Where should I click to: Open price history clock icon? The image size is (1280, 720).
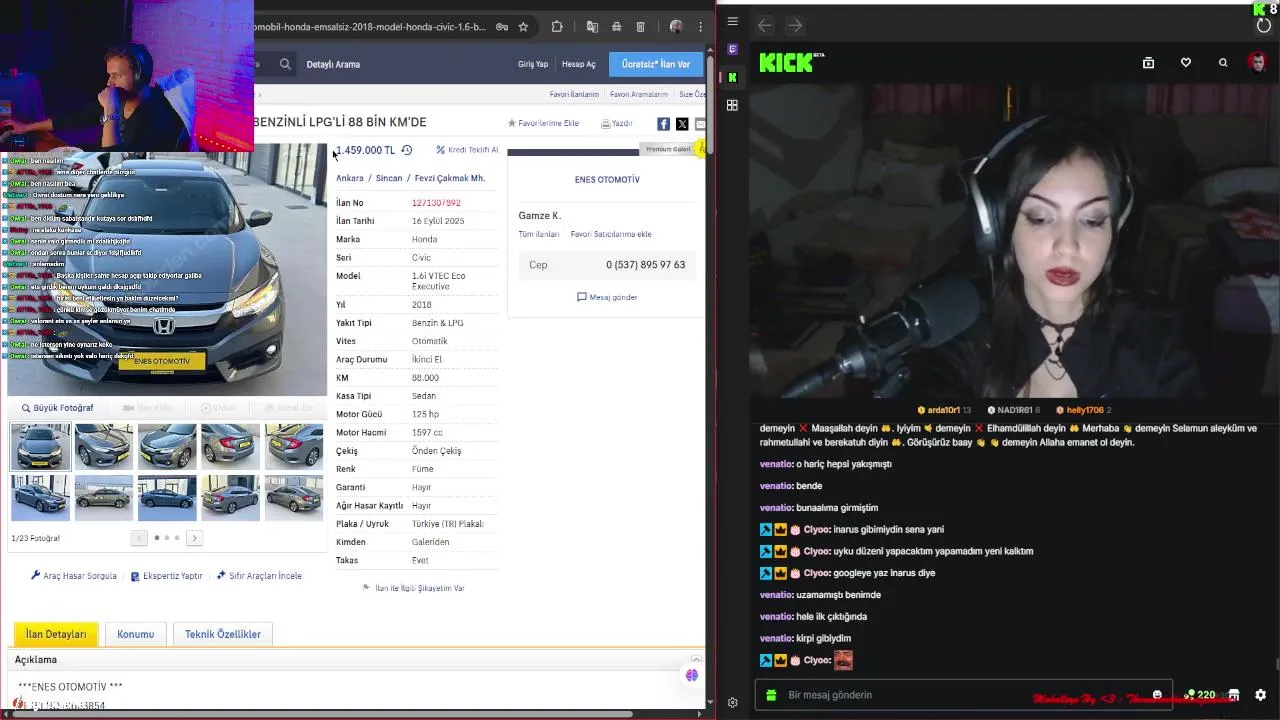tap(407, 150)
